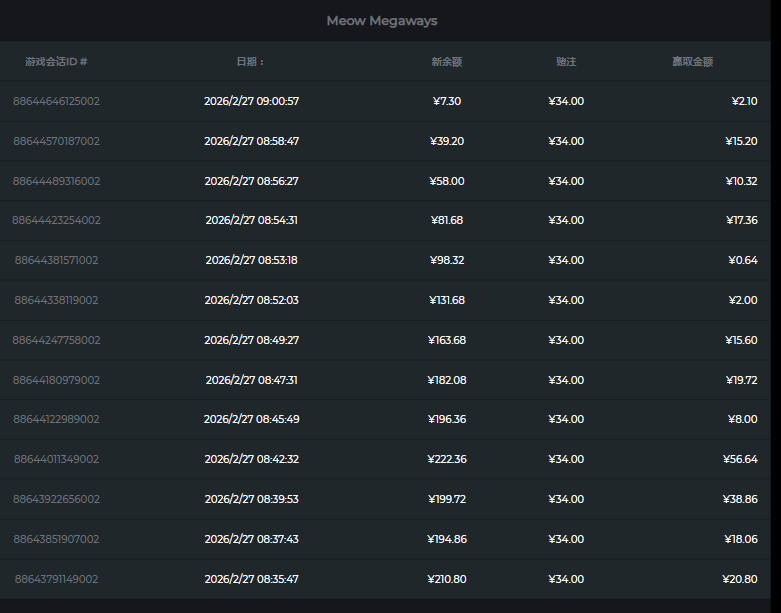The image size is (781, 613).
Task: Open session ID 88644247758002
Action: 56,340
